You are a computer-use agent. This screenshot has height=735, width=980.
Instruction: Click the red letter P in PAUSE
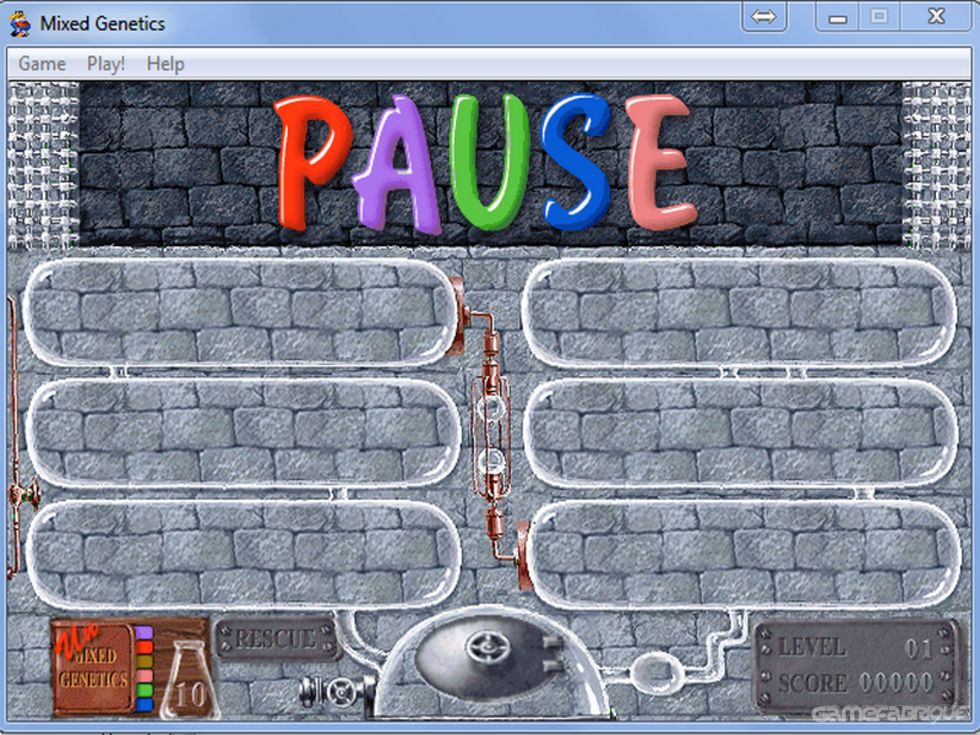coord(314,161)
